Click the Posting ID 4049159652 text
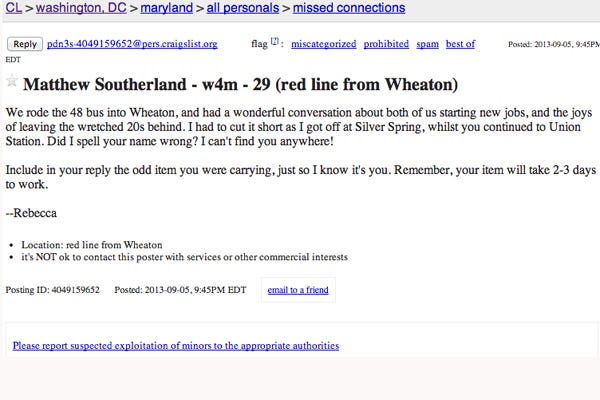 pos(53,290)
